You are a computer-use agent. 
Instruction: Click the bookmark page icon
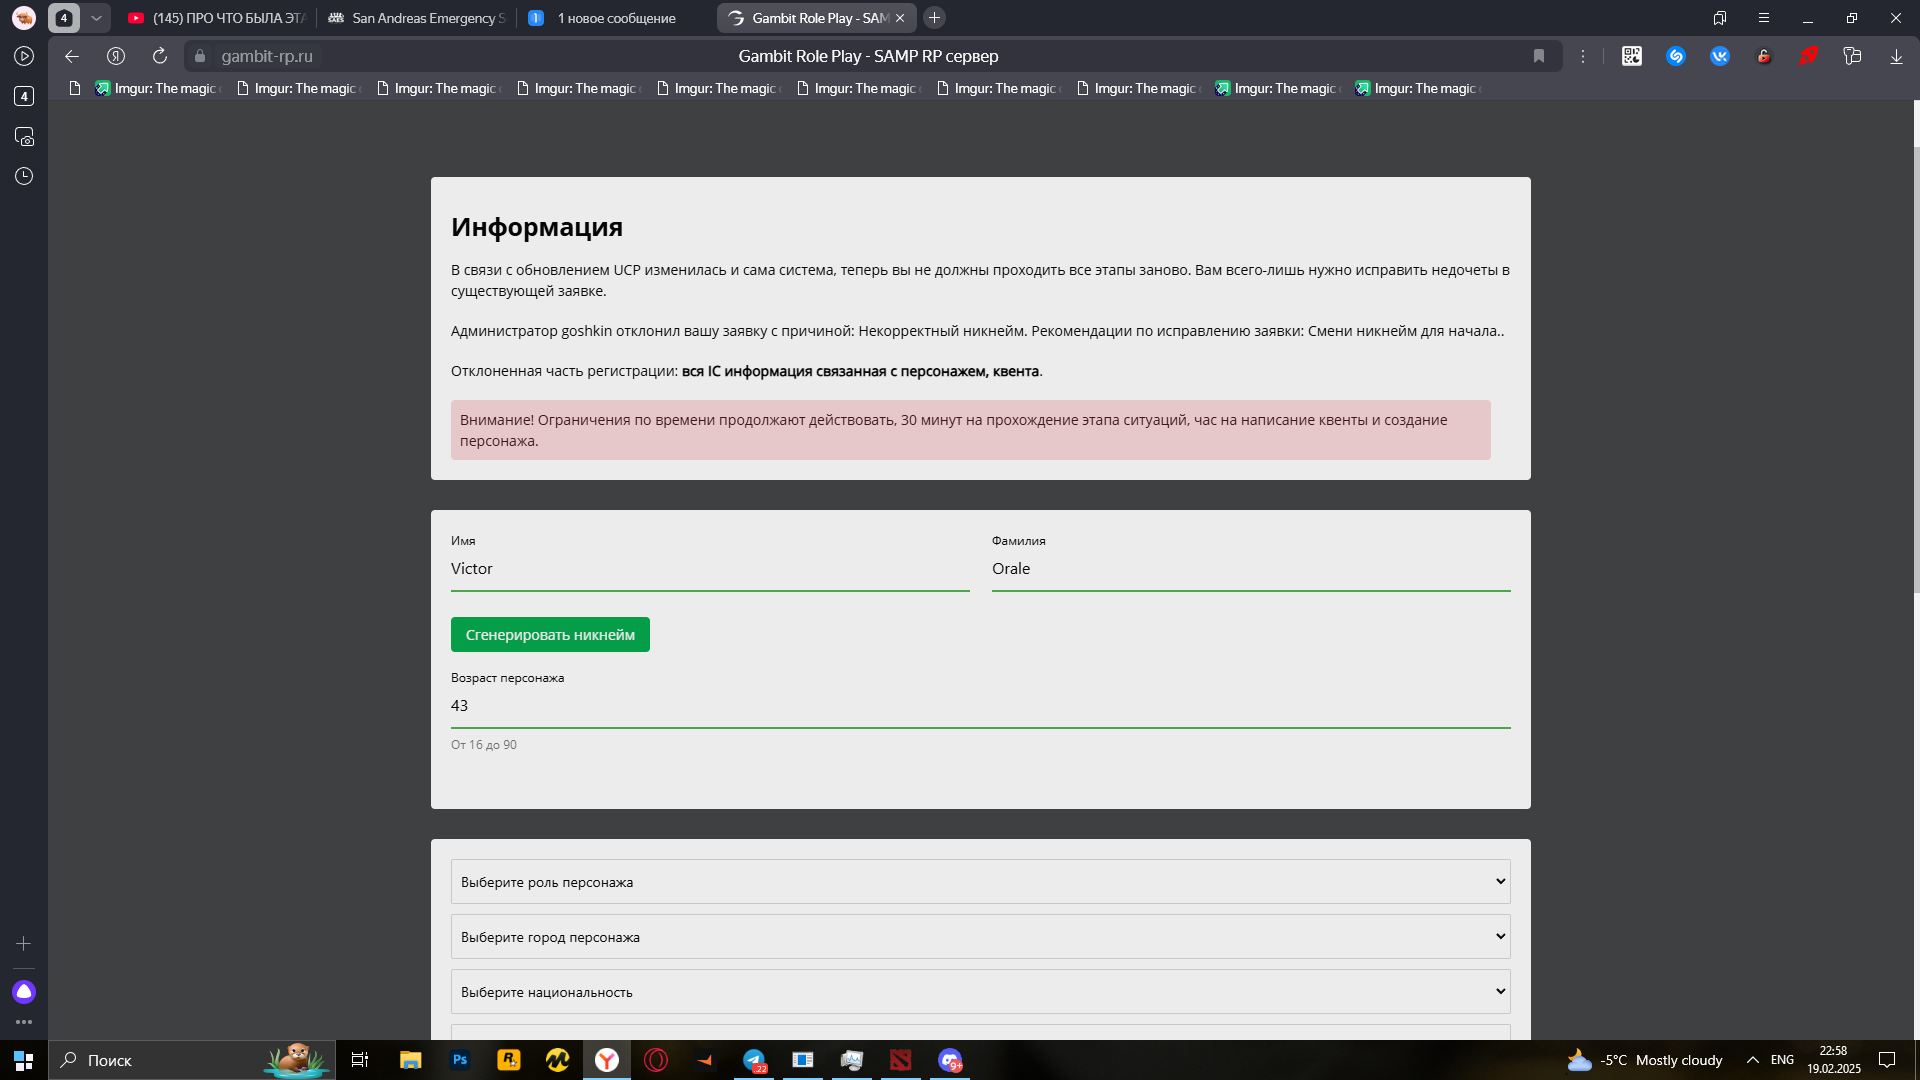click(1539, 56)
